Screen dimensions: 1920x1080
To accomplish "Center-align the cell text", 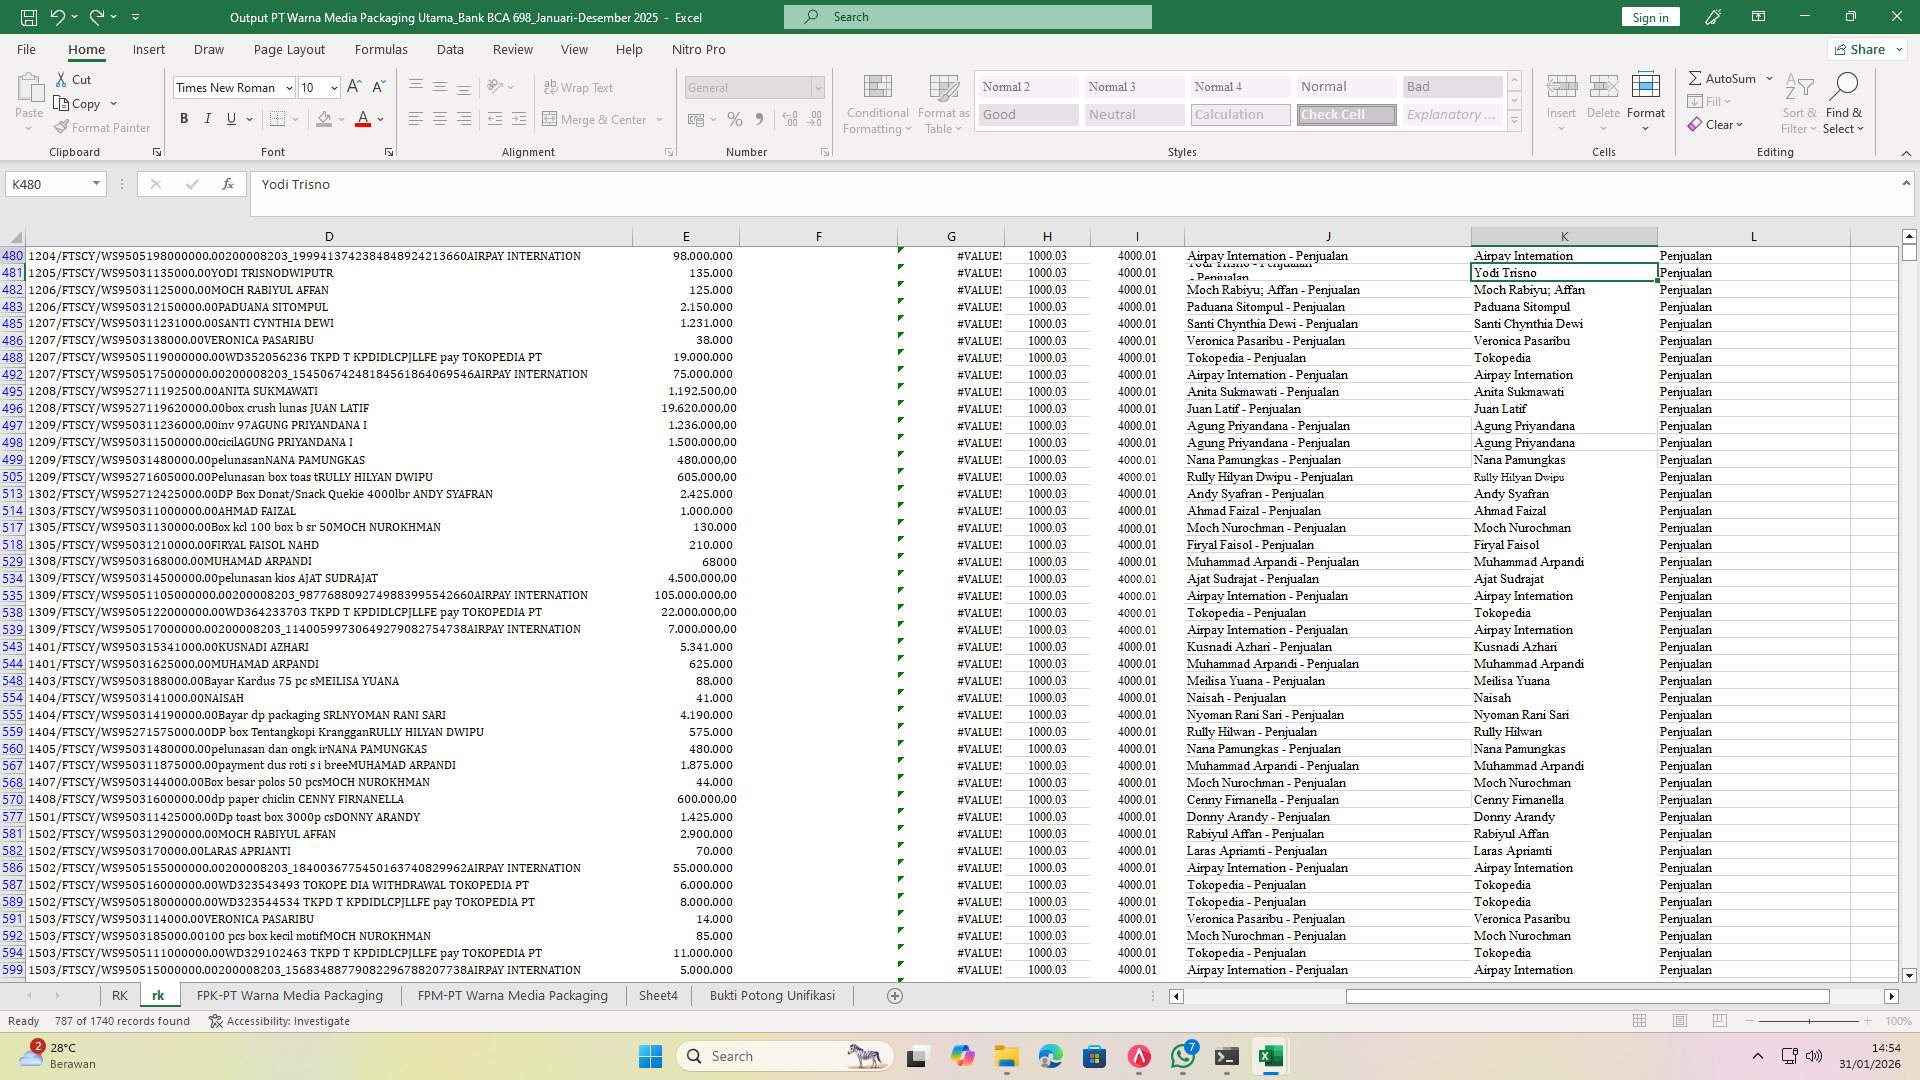I will pos(440,118).
